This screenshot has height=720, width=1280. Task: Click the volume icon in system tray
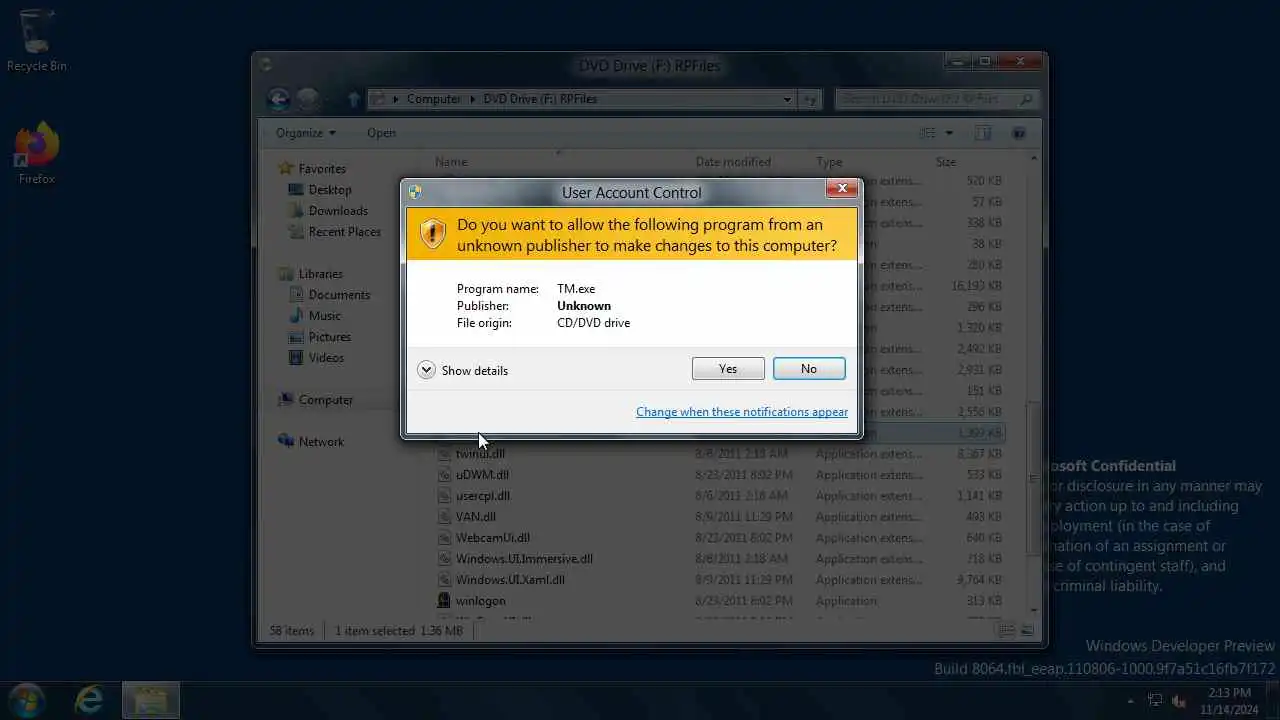(1179, 701)
